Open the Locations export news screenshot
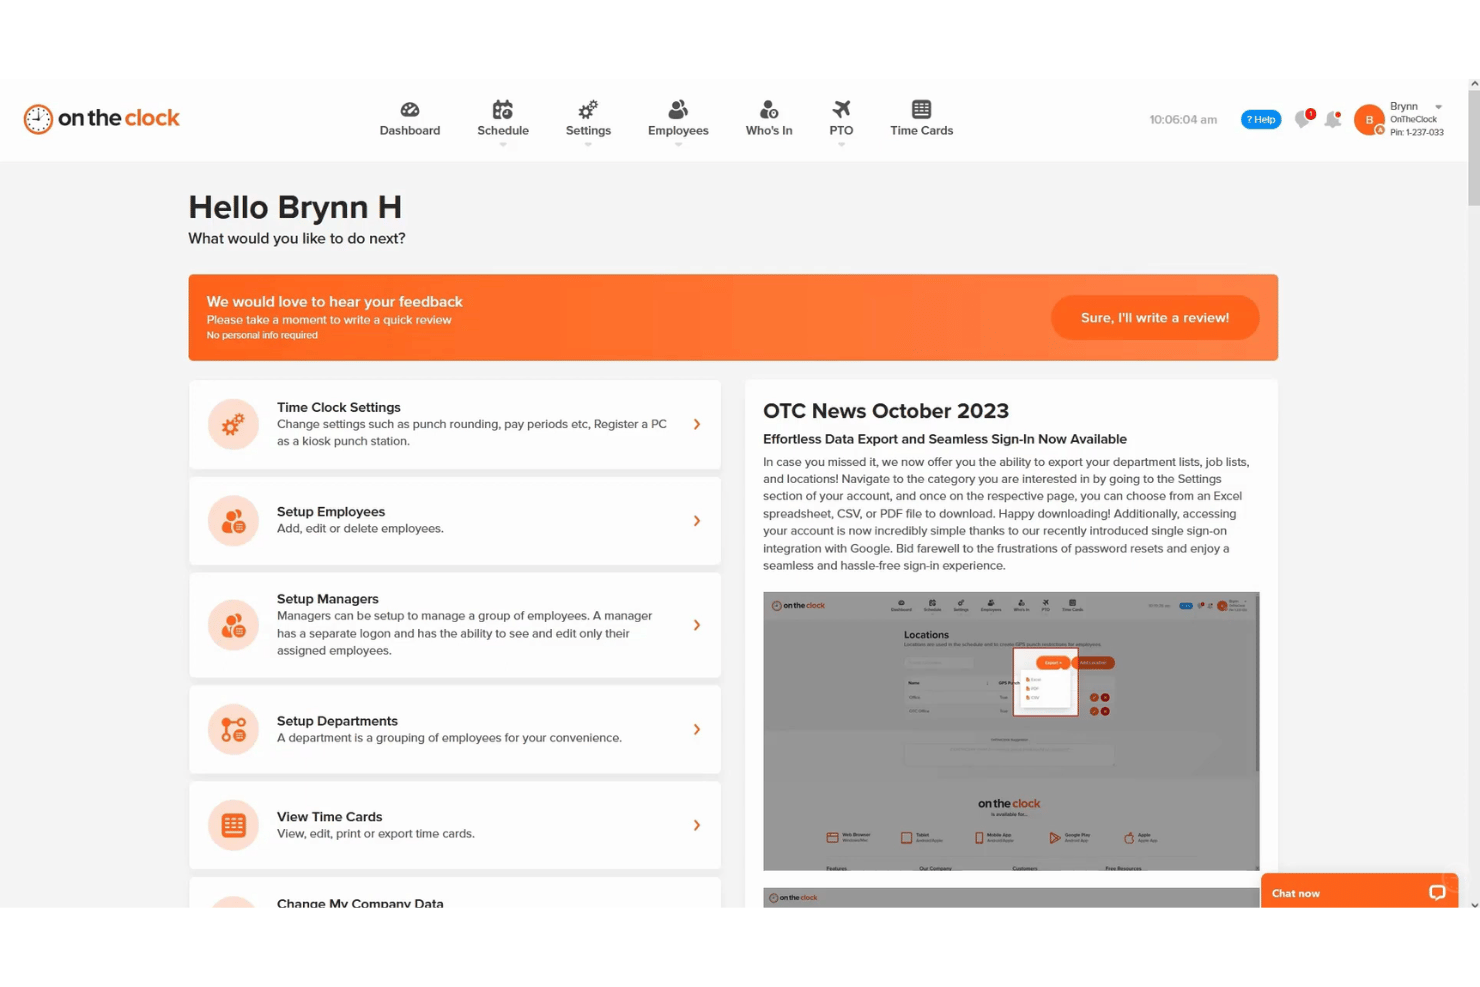 click(1011, 731)
